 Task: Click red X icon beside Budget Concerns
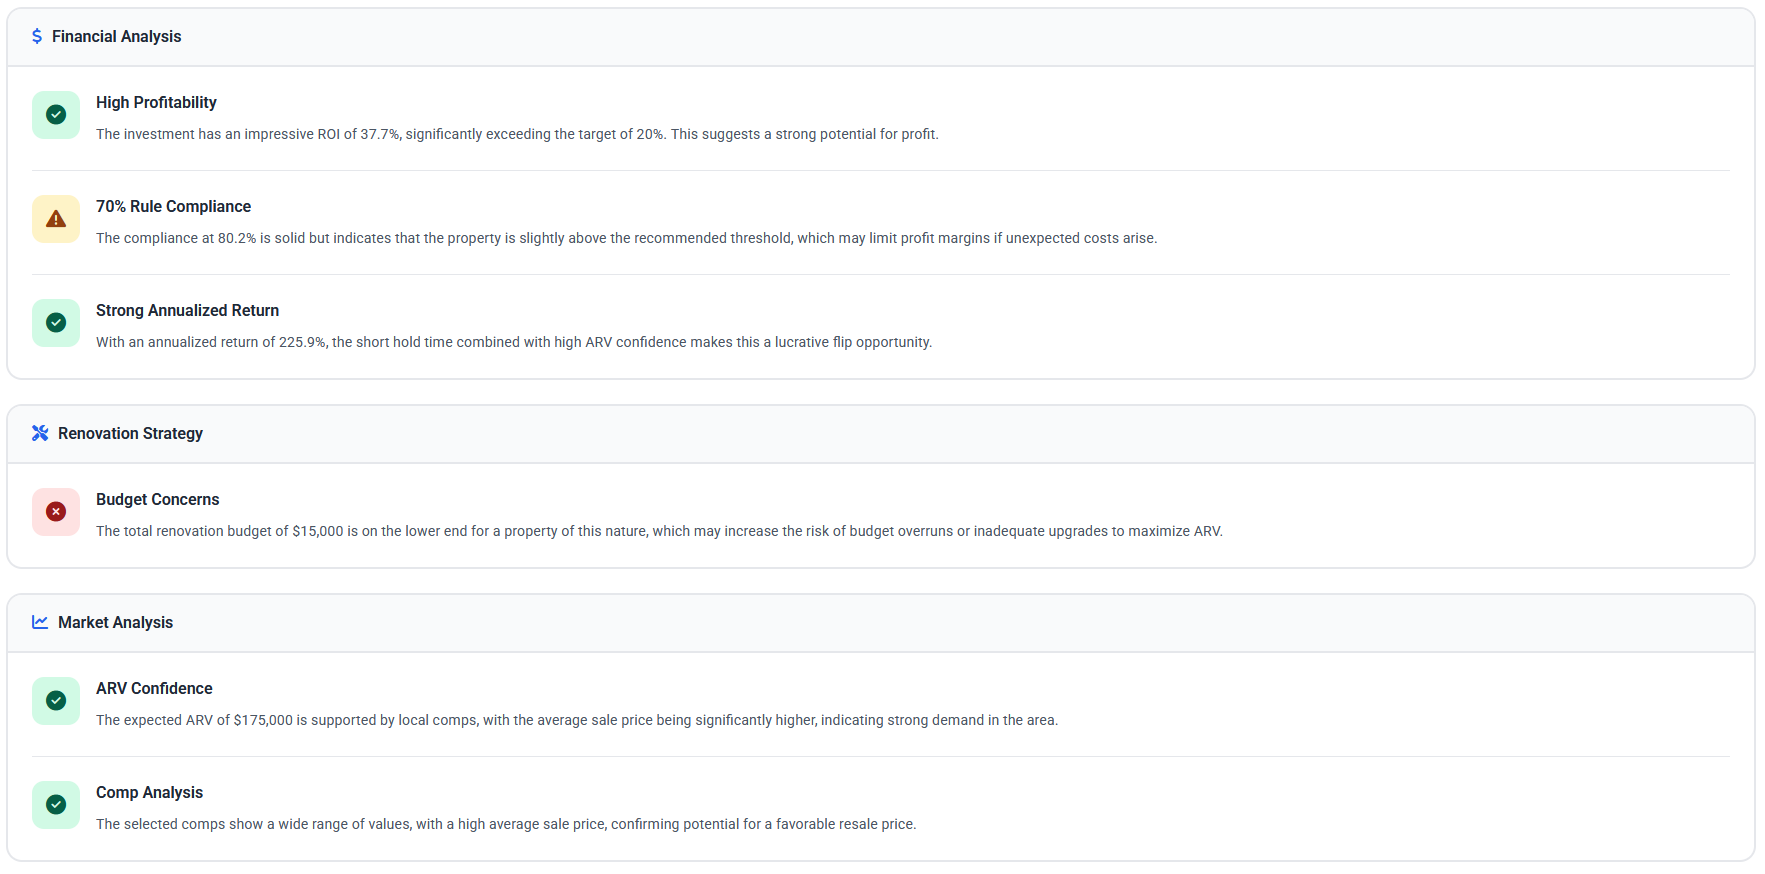tap(56, 512)
